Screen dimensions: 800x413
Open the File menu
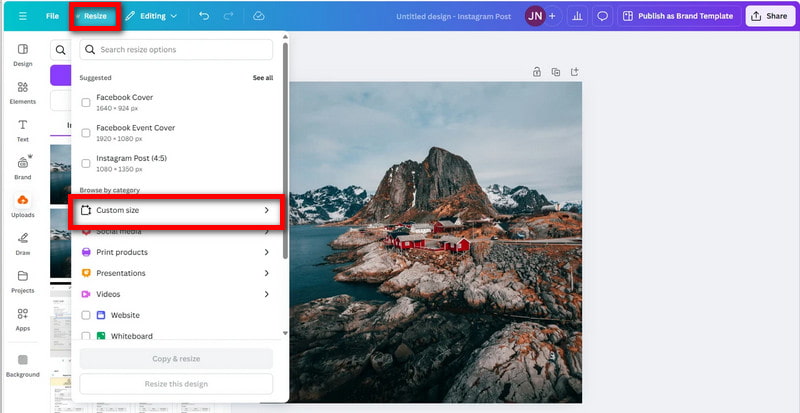[x=52, y=16]
